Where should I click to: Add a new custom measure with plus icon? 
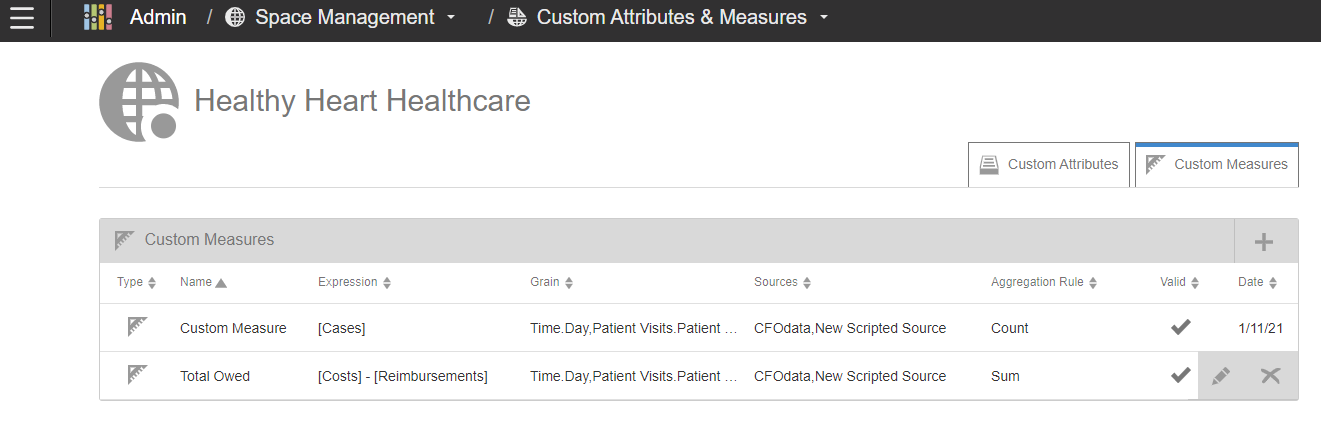coord(1264,241)
